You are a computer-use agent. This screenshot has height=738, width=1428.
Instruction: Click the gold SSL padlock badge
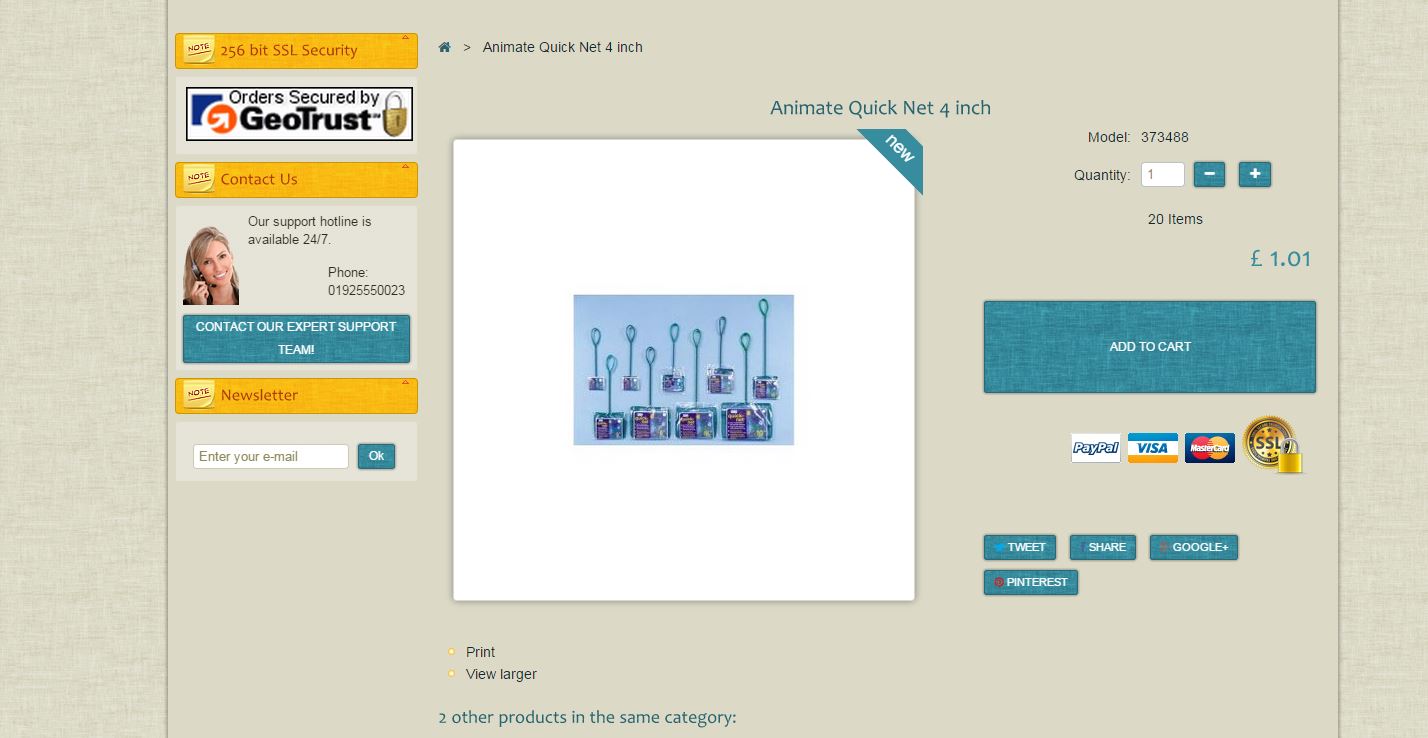(1273, 444)
